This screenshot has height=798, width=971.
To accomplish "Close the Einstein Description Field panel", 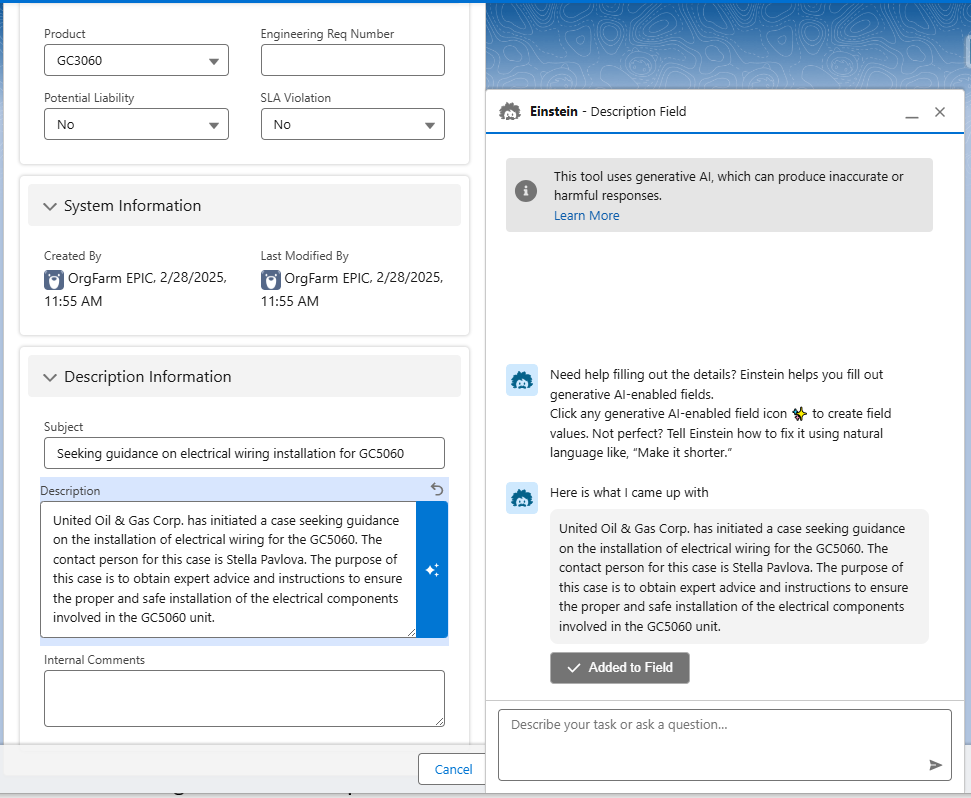I will [940, 112].
